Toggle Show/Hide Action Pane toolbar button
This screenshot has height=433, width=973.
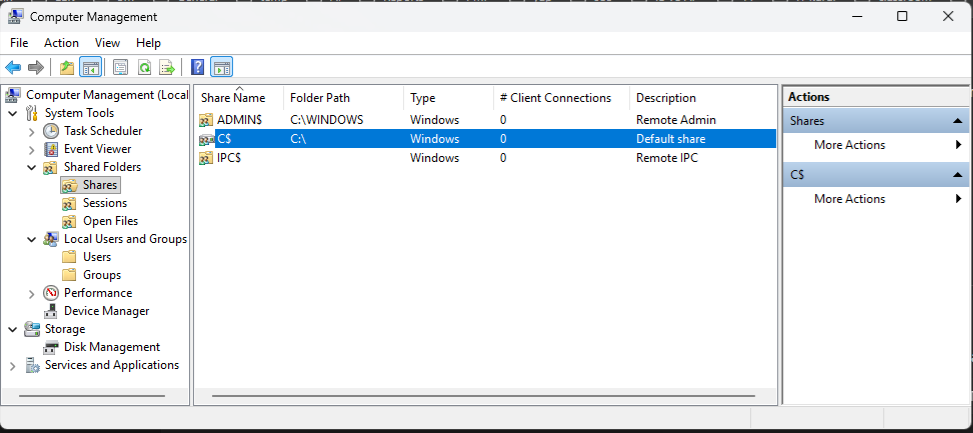[221, 67]
